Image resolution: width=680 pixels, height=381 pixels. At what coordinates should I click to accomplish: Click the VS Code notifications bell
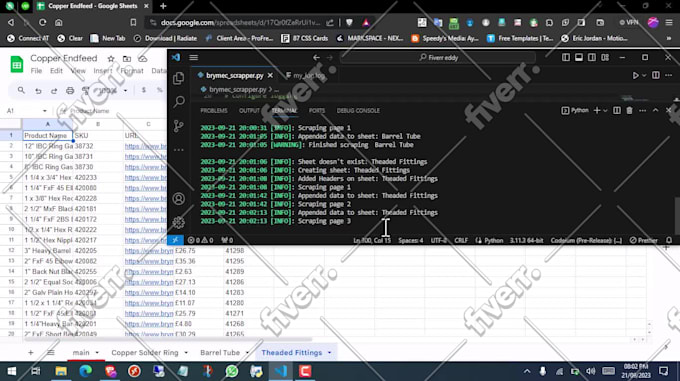[669, 240]
